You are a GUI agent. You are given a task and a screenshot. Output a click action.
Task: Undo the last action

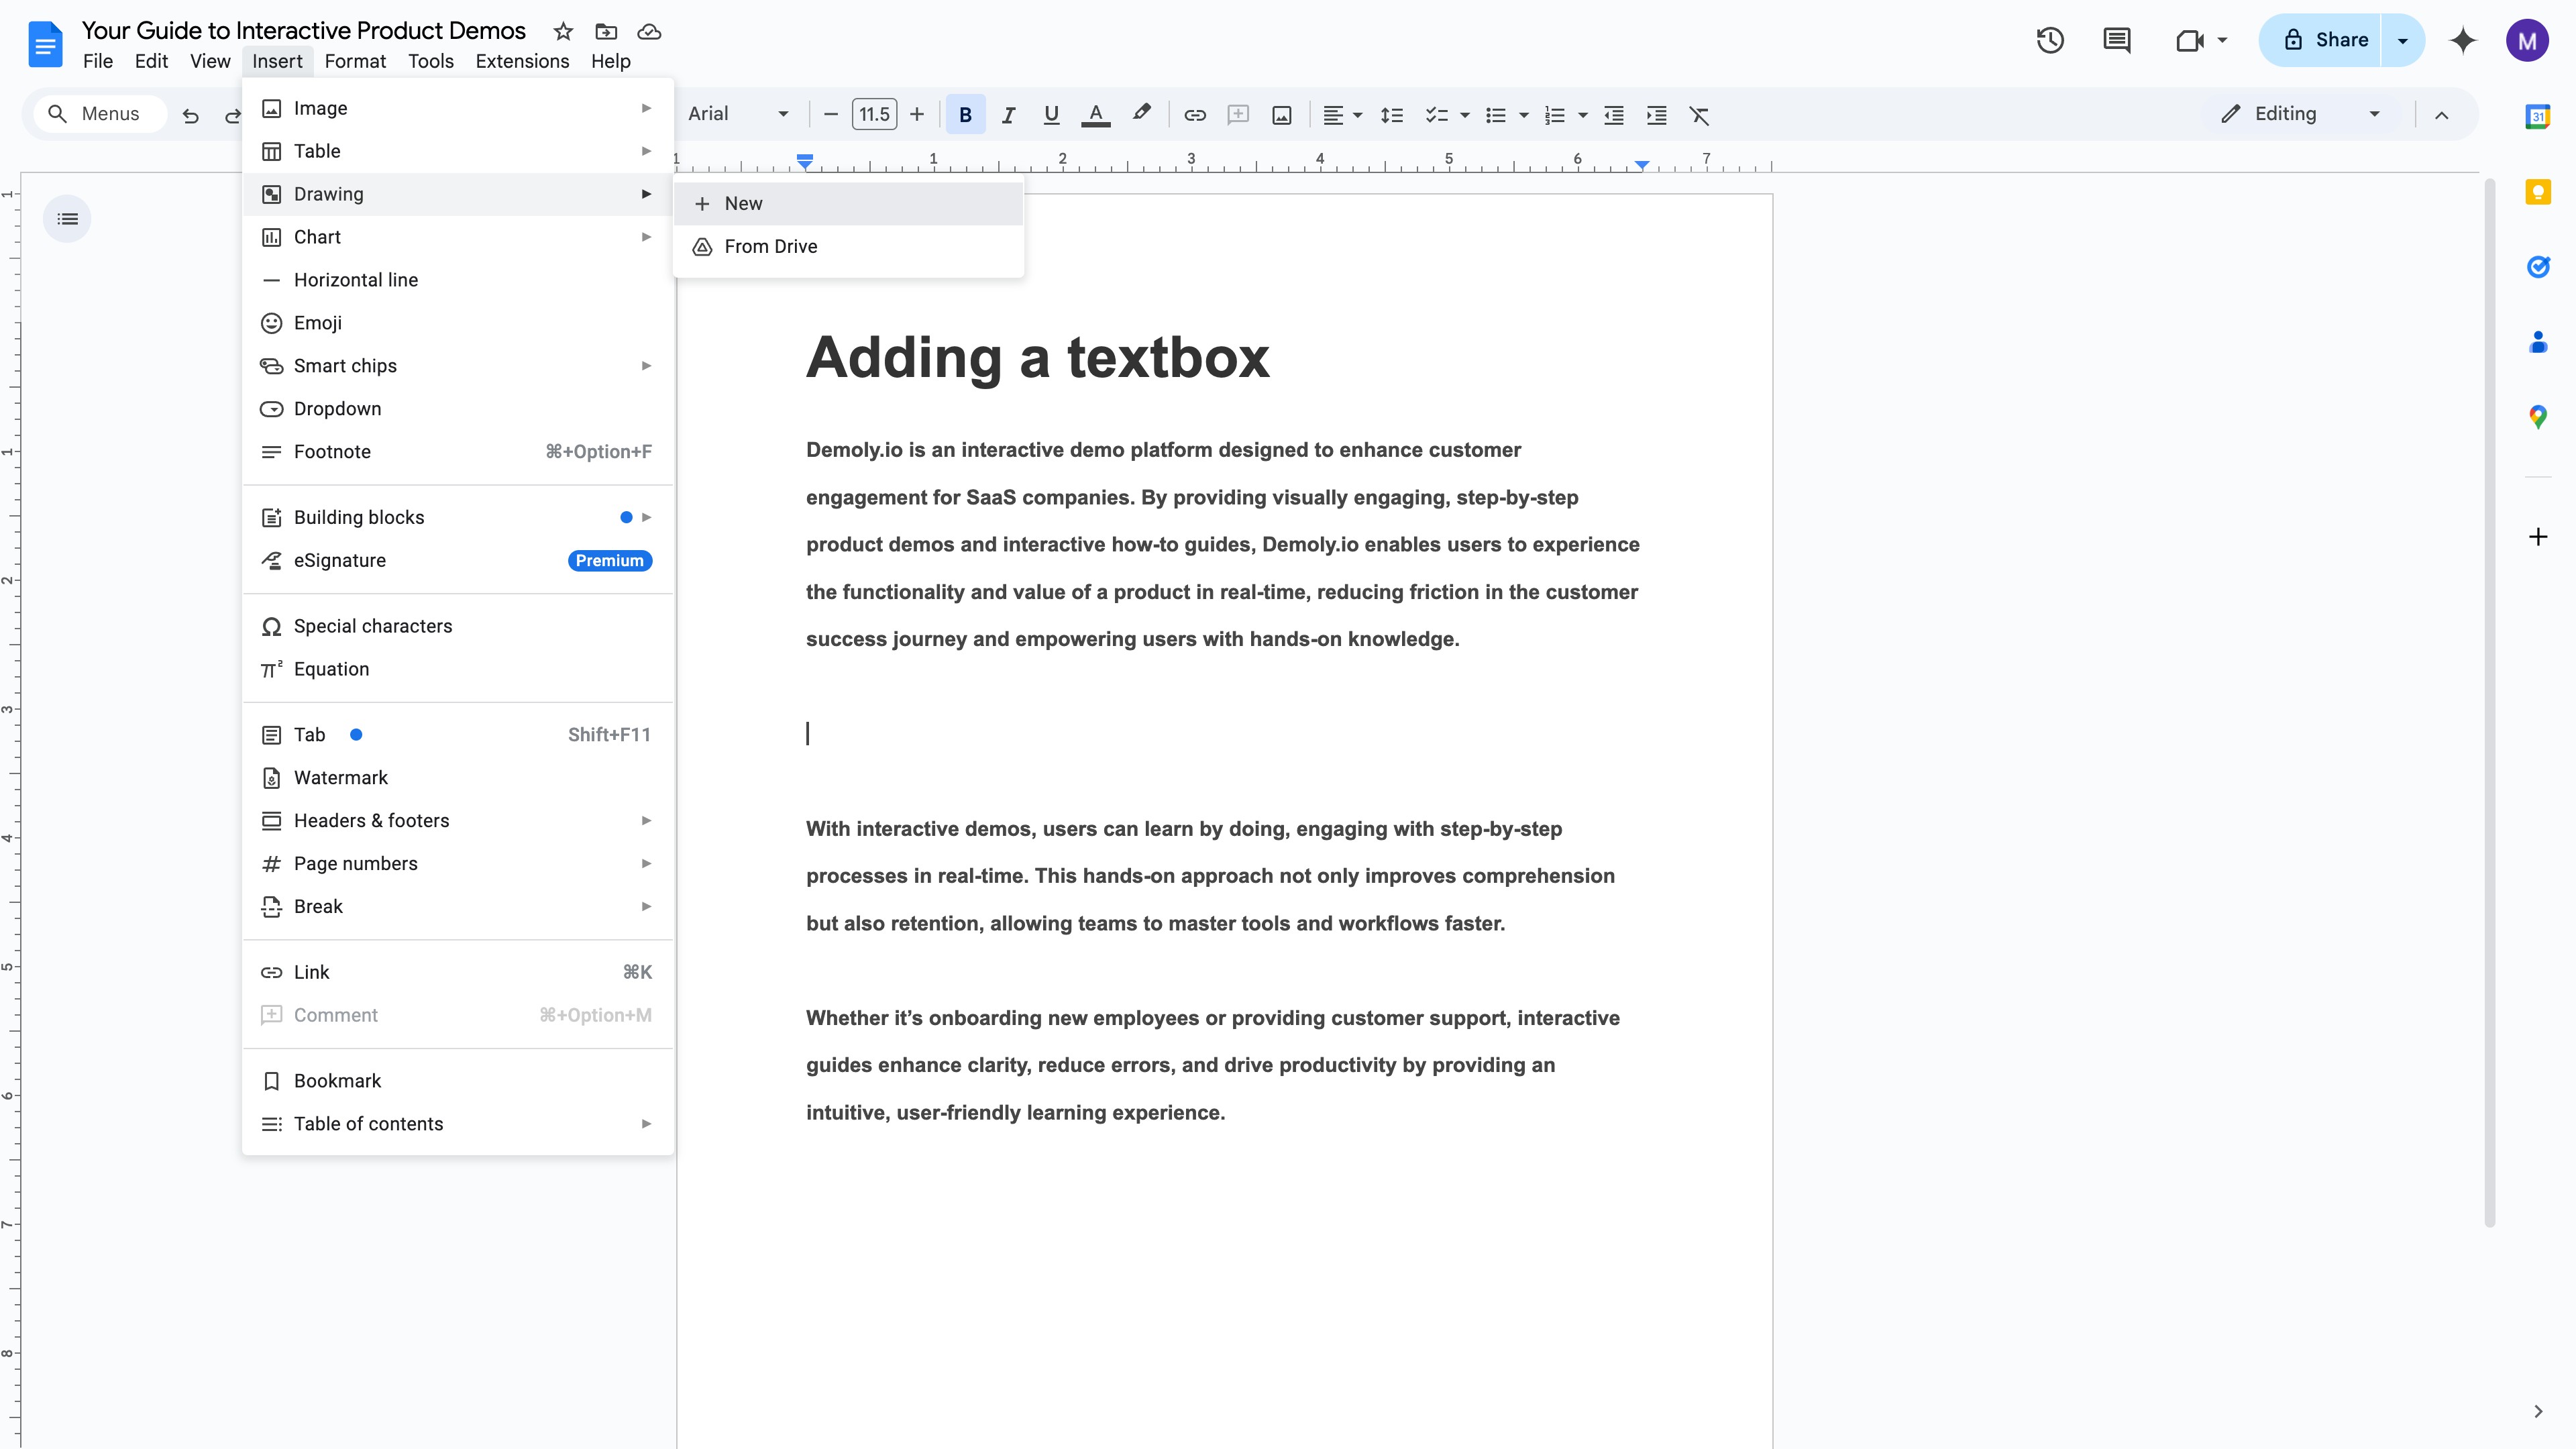click(190, 115)
